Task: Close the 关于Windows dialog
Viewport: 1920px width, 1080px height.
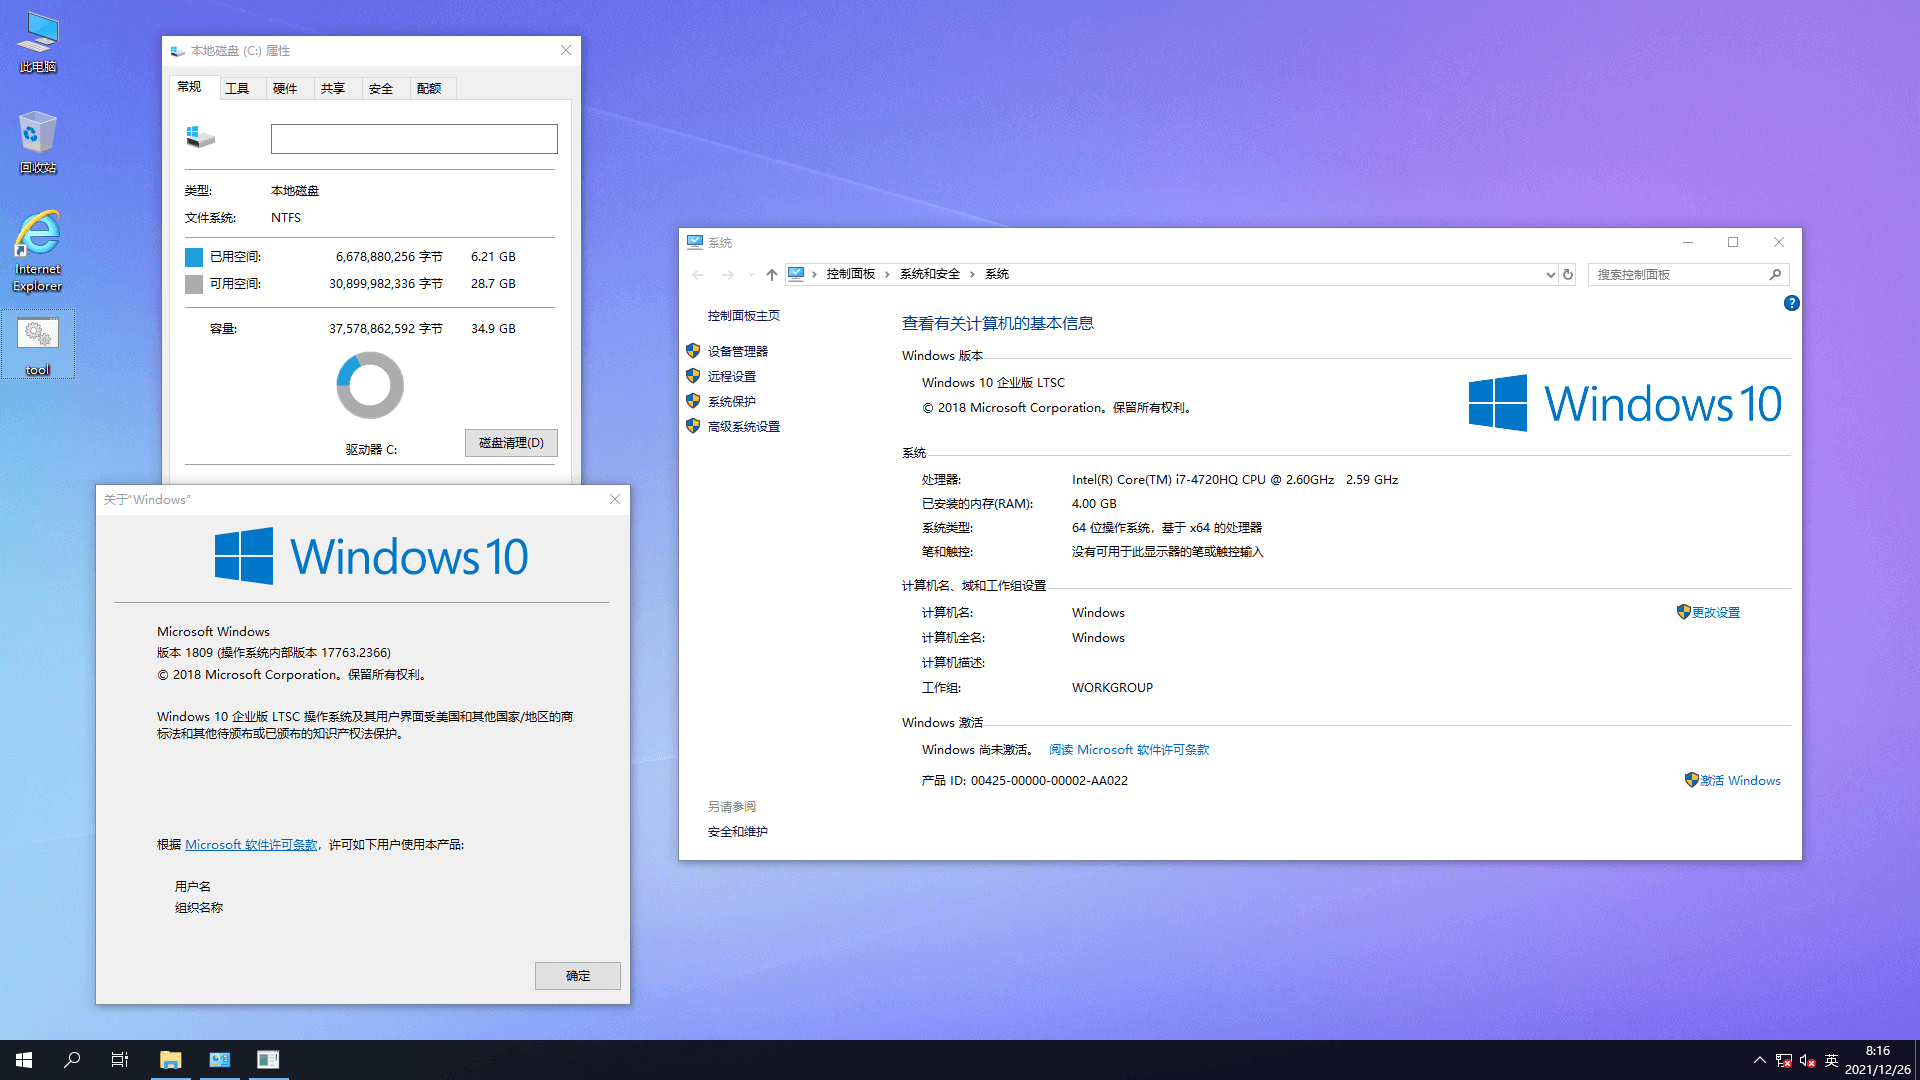Action: click(615, 499)
